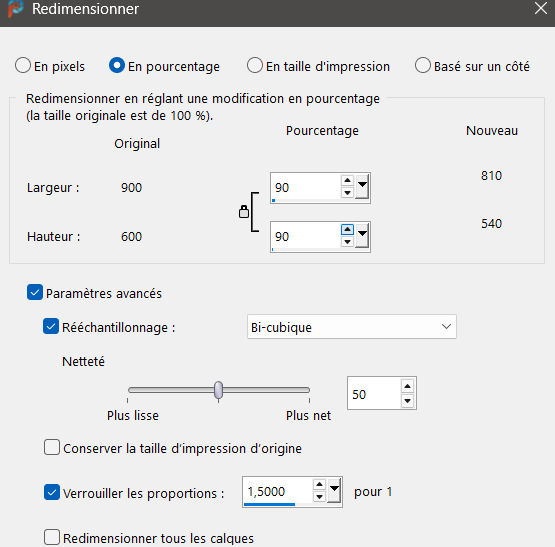Select En taille d'impression radio option
The width and height of the screenshot is (555, 547).
255,66
